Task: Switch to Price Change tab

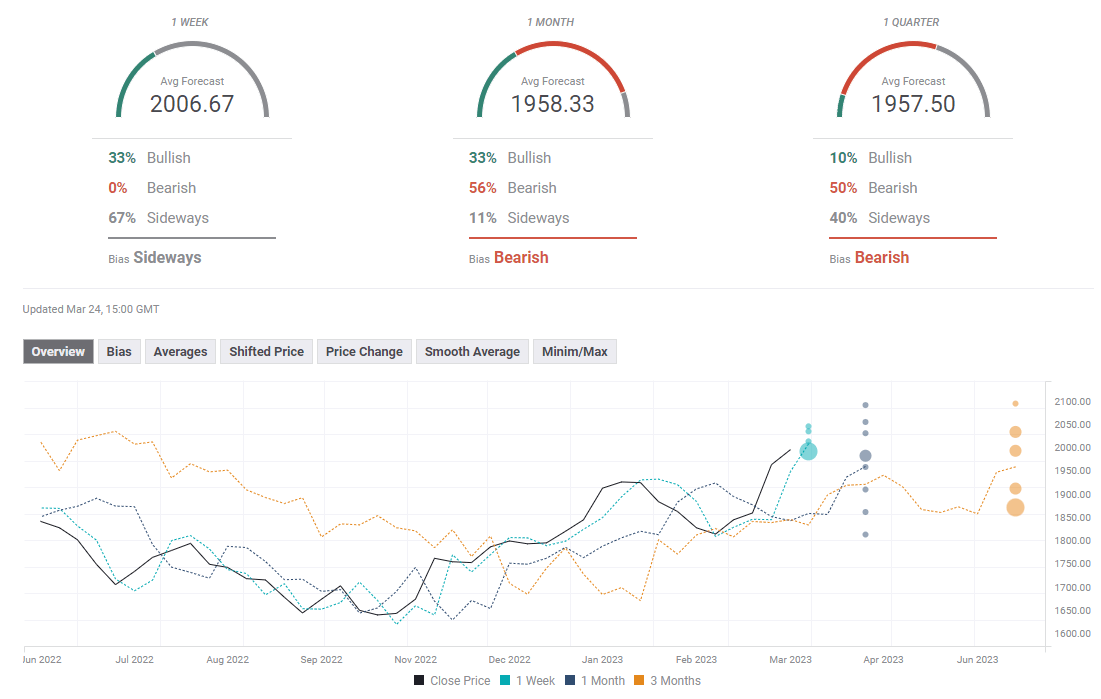Action: click(364, 352)
